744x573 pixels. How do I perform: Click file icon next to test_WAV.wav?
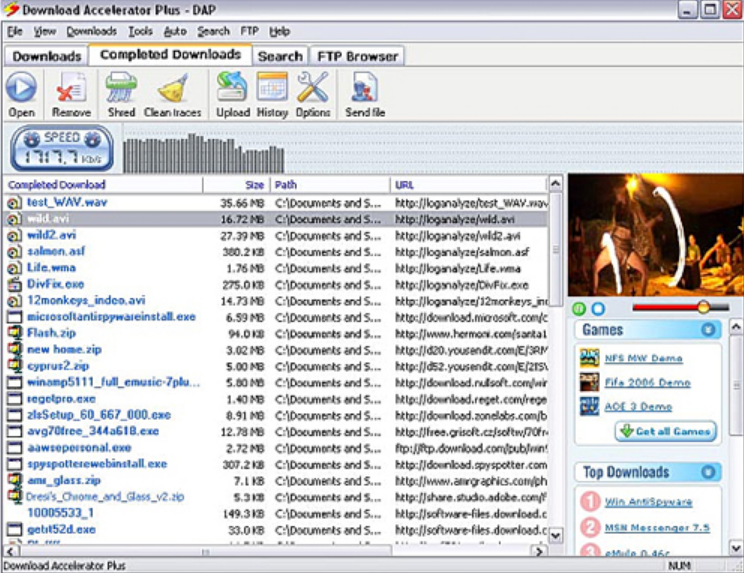coord(15,203)
